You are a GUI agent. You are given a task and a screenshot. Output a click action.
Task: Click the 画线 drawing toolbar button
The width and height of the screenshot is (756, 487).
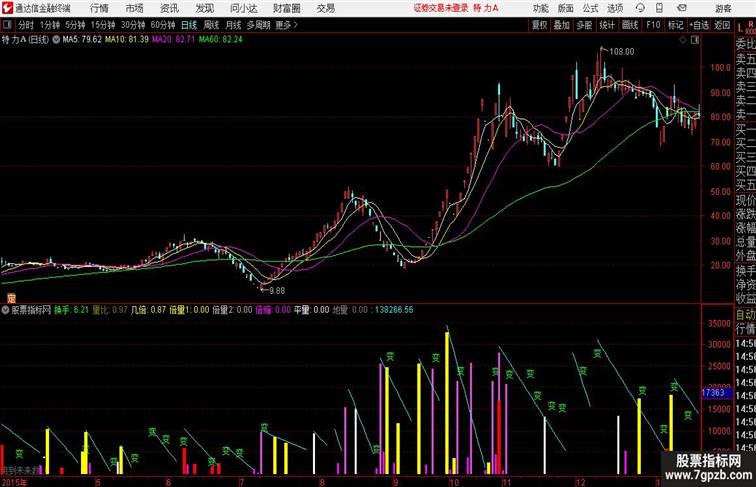(630, 25)
